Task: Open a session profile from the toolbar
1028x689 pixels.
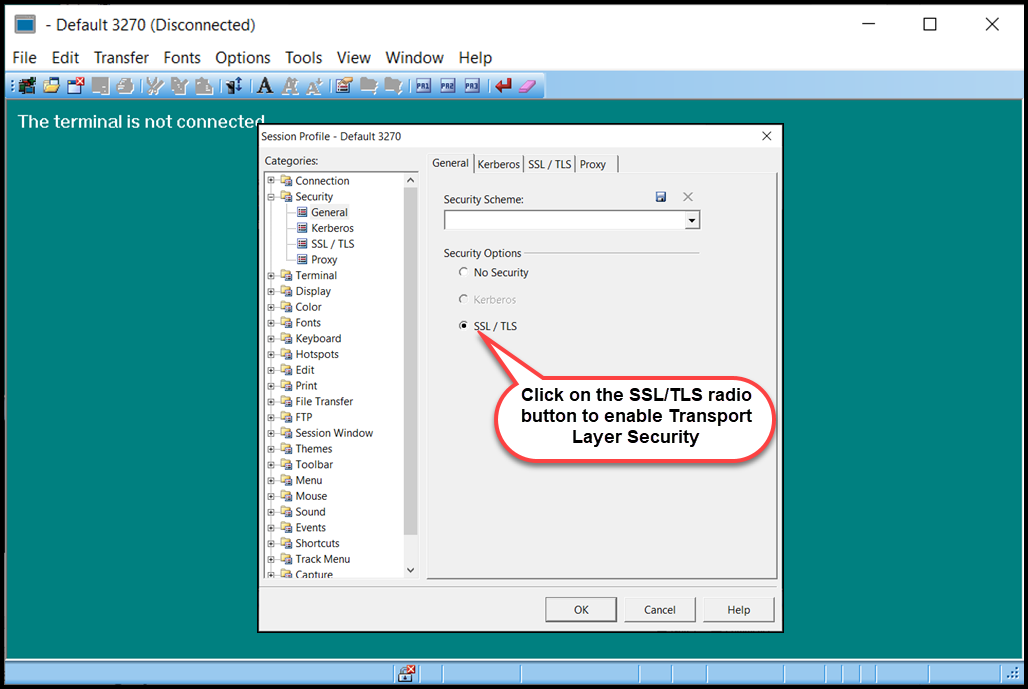Action: click(50, 85)
